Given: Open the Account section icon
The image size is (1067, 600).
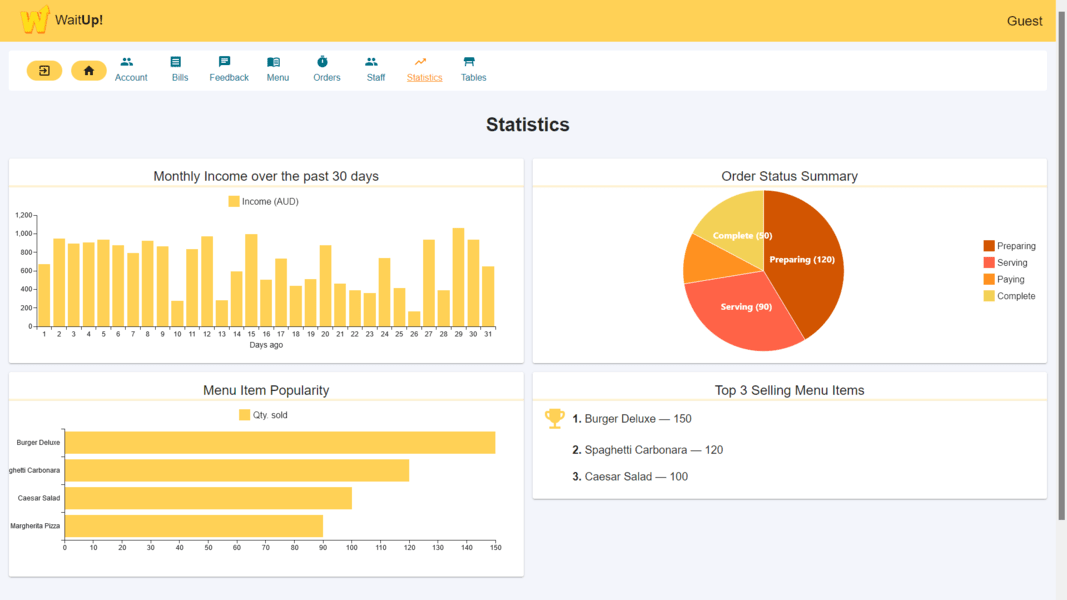Looking at the screenshot, I should coord(127,62).
